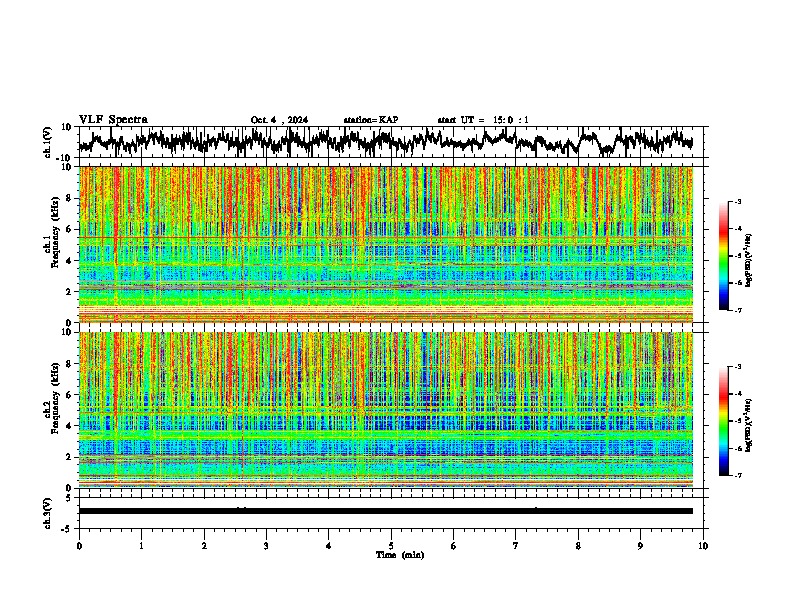This screenshot has width=792, height=612.
Task: Click the ch.1 colorbar '-3' tick label
Action: [x=738, y=201]
